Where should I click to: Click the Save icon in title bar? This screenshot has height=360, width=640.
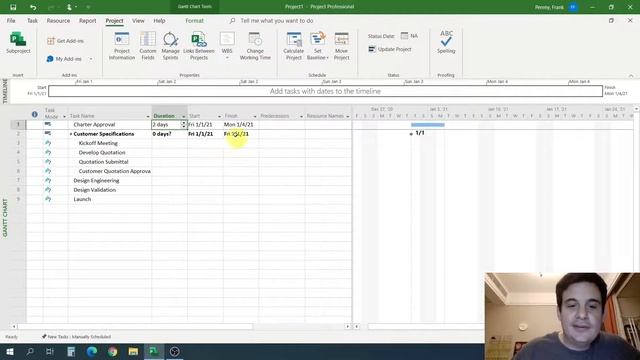13,7
